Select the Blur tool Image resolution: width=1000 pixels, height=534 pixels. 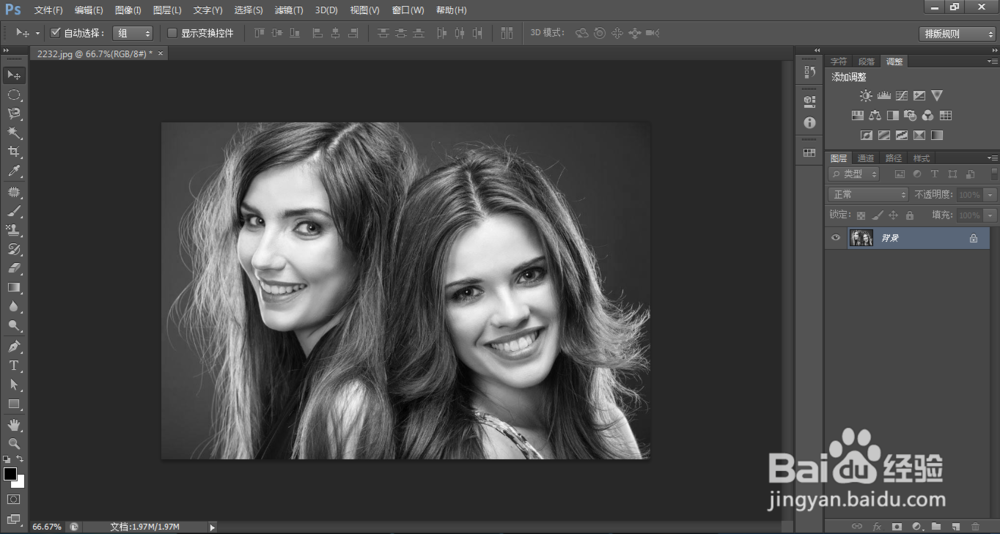click(14, 307)
